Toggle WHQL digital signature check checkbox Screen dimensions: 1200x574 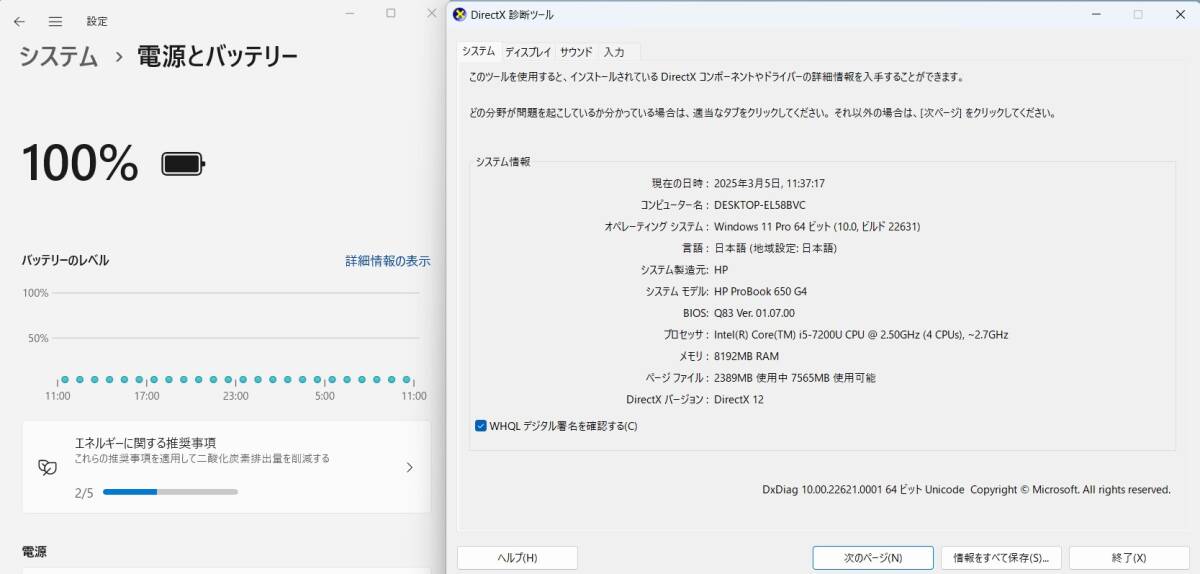click(481, 425)
